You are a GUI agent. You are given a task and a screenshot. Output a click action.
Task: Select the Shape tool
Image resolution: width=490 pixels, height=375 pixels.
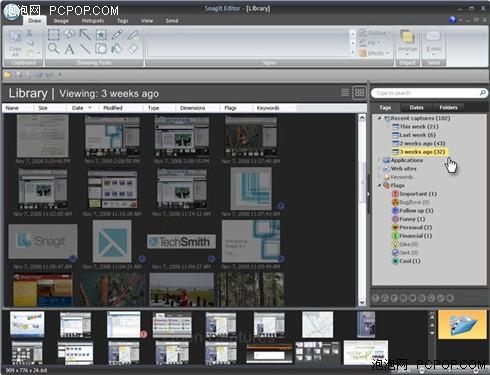pos(101,49)
